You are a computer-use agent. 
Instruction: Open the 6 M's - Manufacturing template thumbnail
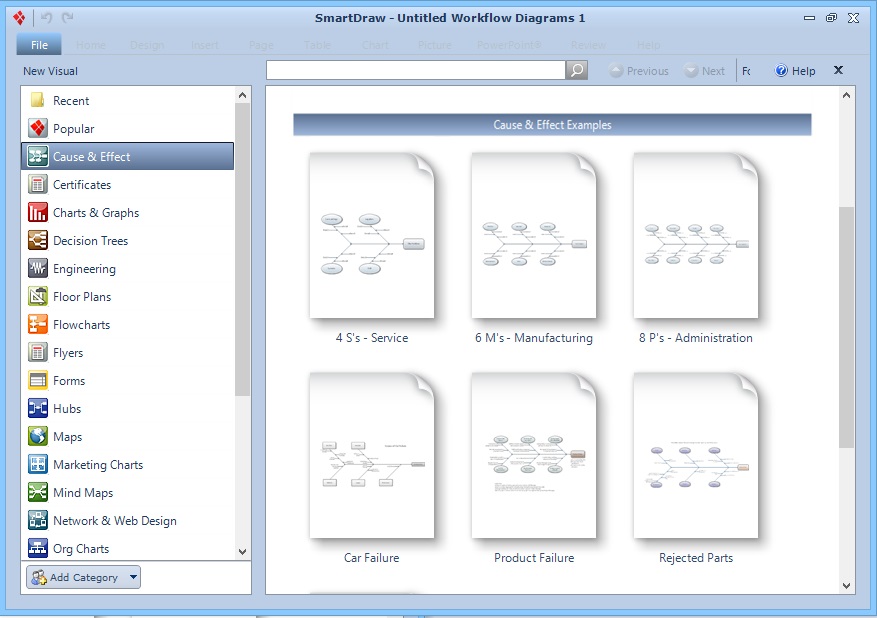(x=534, y=236)
